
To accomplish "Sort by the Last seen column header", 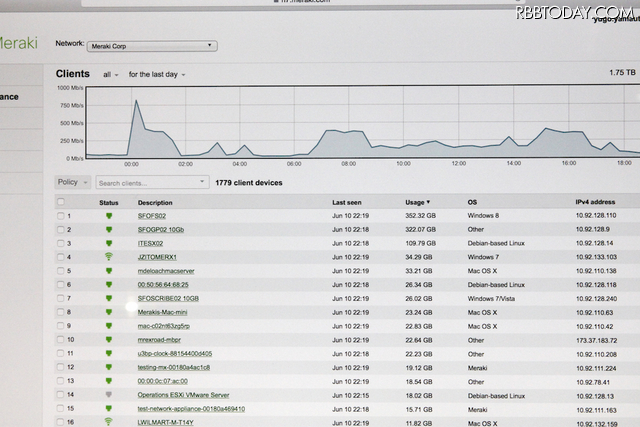I will [x=347, y=202].
